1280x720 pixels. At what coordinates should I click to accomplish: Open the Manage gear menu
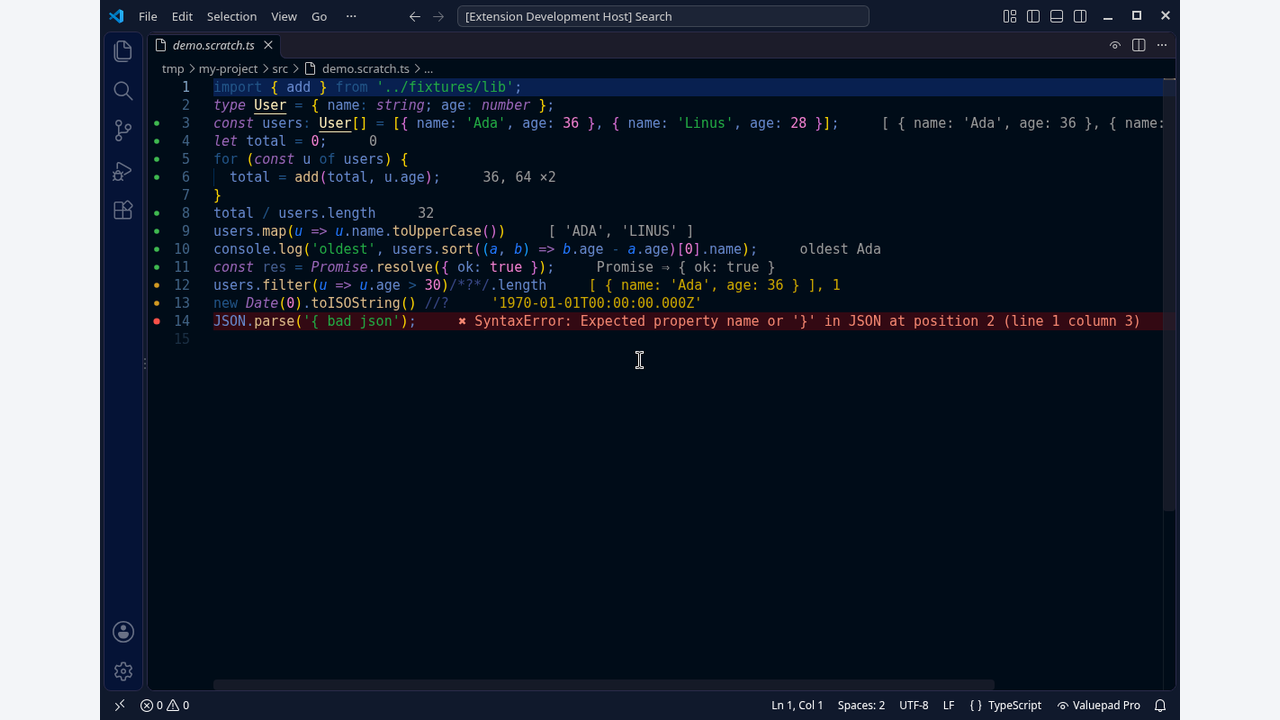123,671
